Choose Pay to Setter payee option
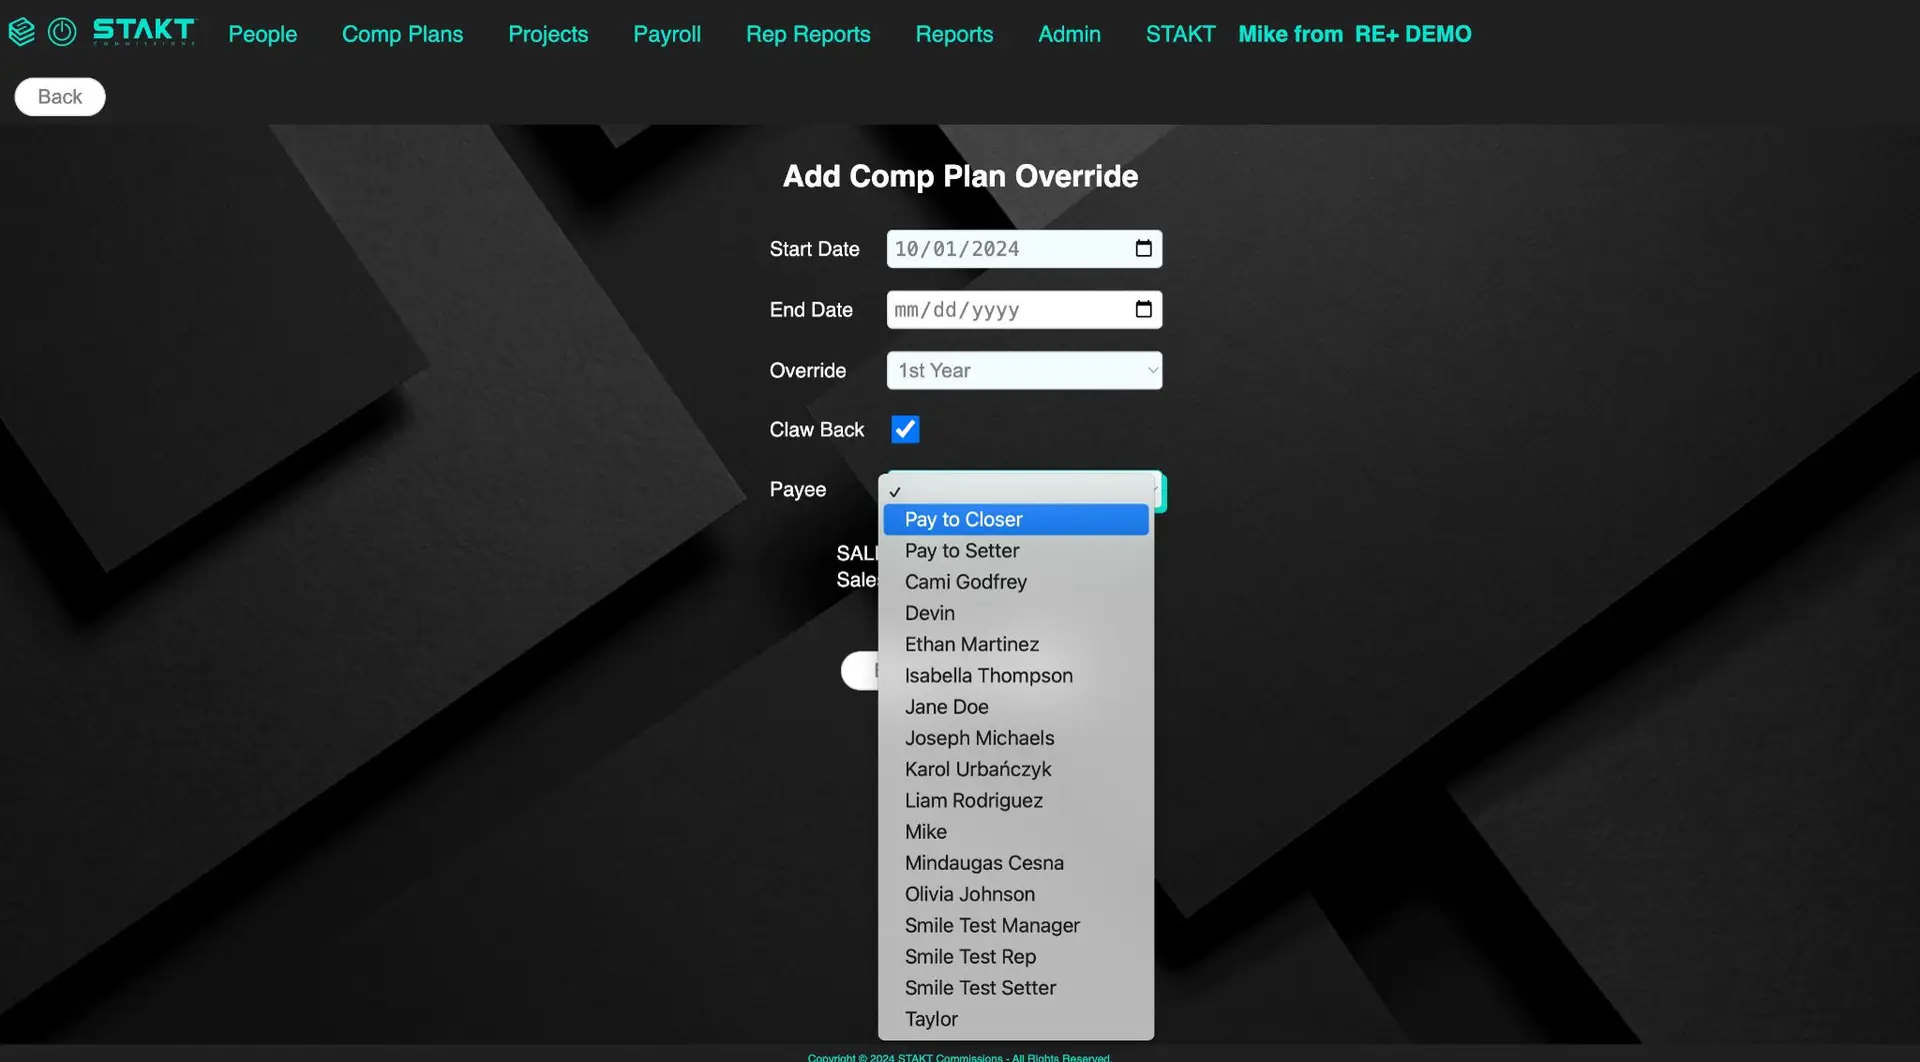The height and width of the screenshot is (1062, 1920). point(1016,551)
